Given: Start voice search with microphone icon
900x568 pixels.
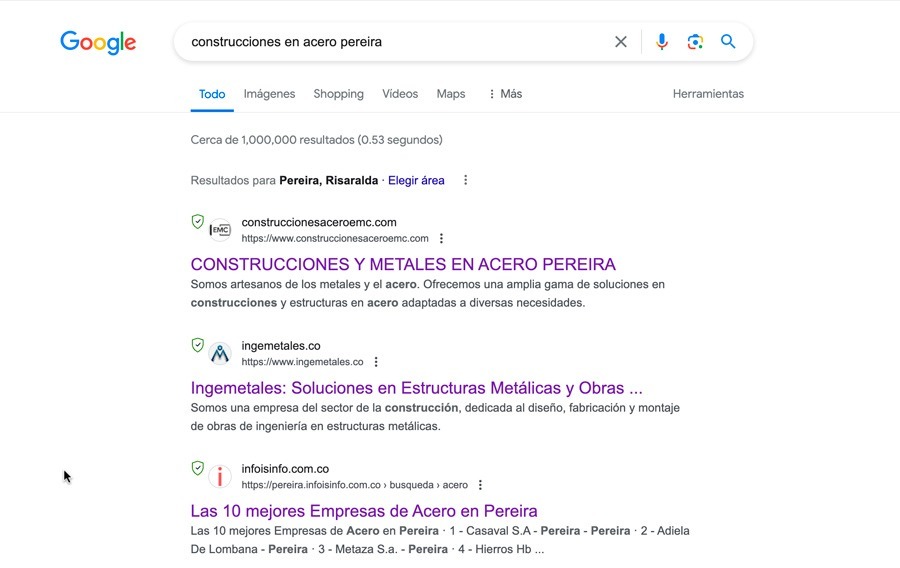Looking at the screenshot, I should tap(661, 42).
